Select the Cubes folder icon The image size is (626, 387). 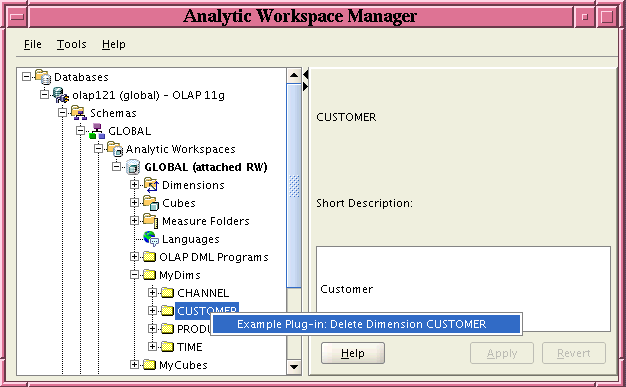pyautogui.click(x=151, y=203)
